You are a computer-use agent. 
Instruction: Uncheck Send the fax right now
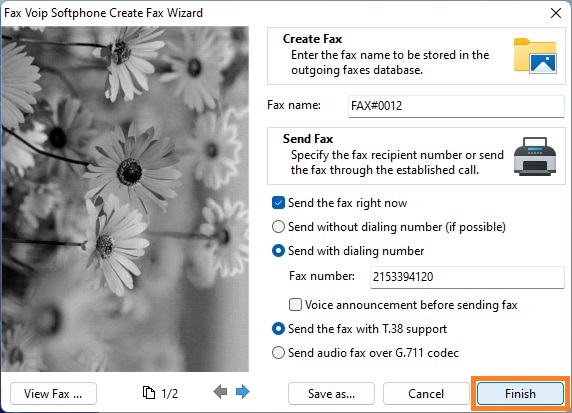[x=278, y=202]
